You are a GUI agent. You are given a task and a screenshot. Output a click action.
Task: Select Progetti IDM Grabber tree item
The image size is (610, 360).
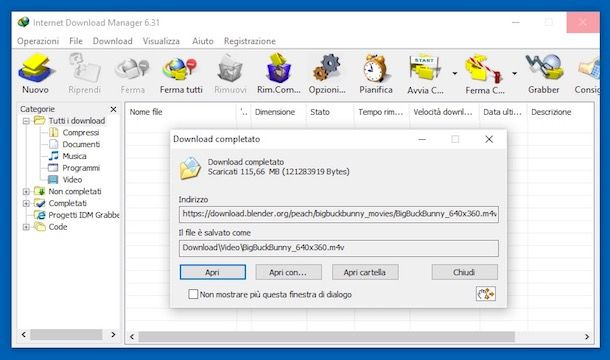[84, 215]
